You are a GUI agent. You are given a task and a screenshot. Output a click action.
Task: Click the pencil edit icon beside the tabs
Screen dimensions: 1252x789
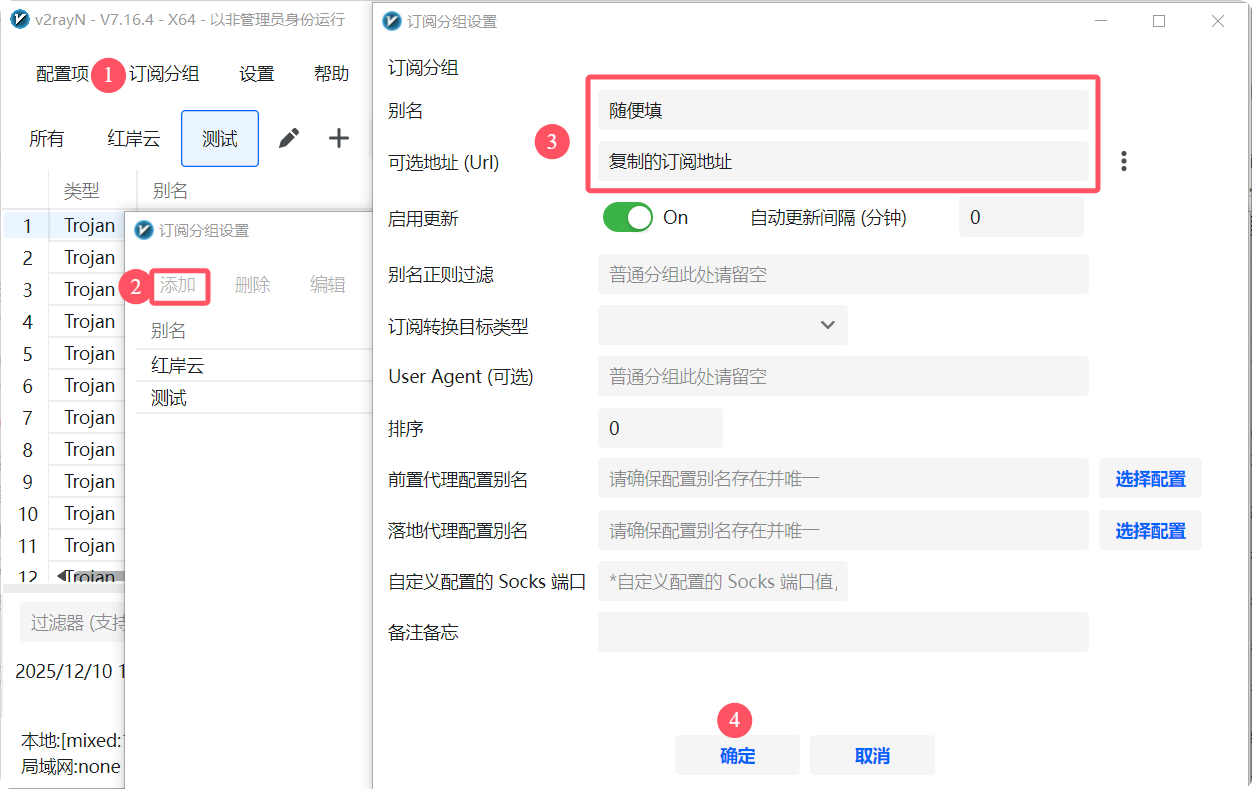(289, 138)
